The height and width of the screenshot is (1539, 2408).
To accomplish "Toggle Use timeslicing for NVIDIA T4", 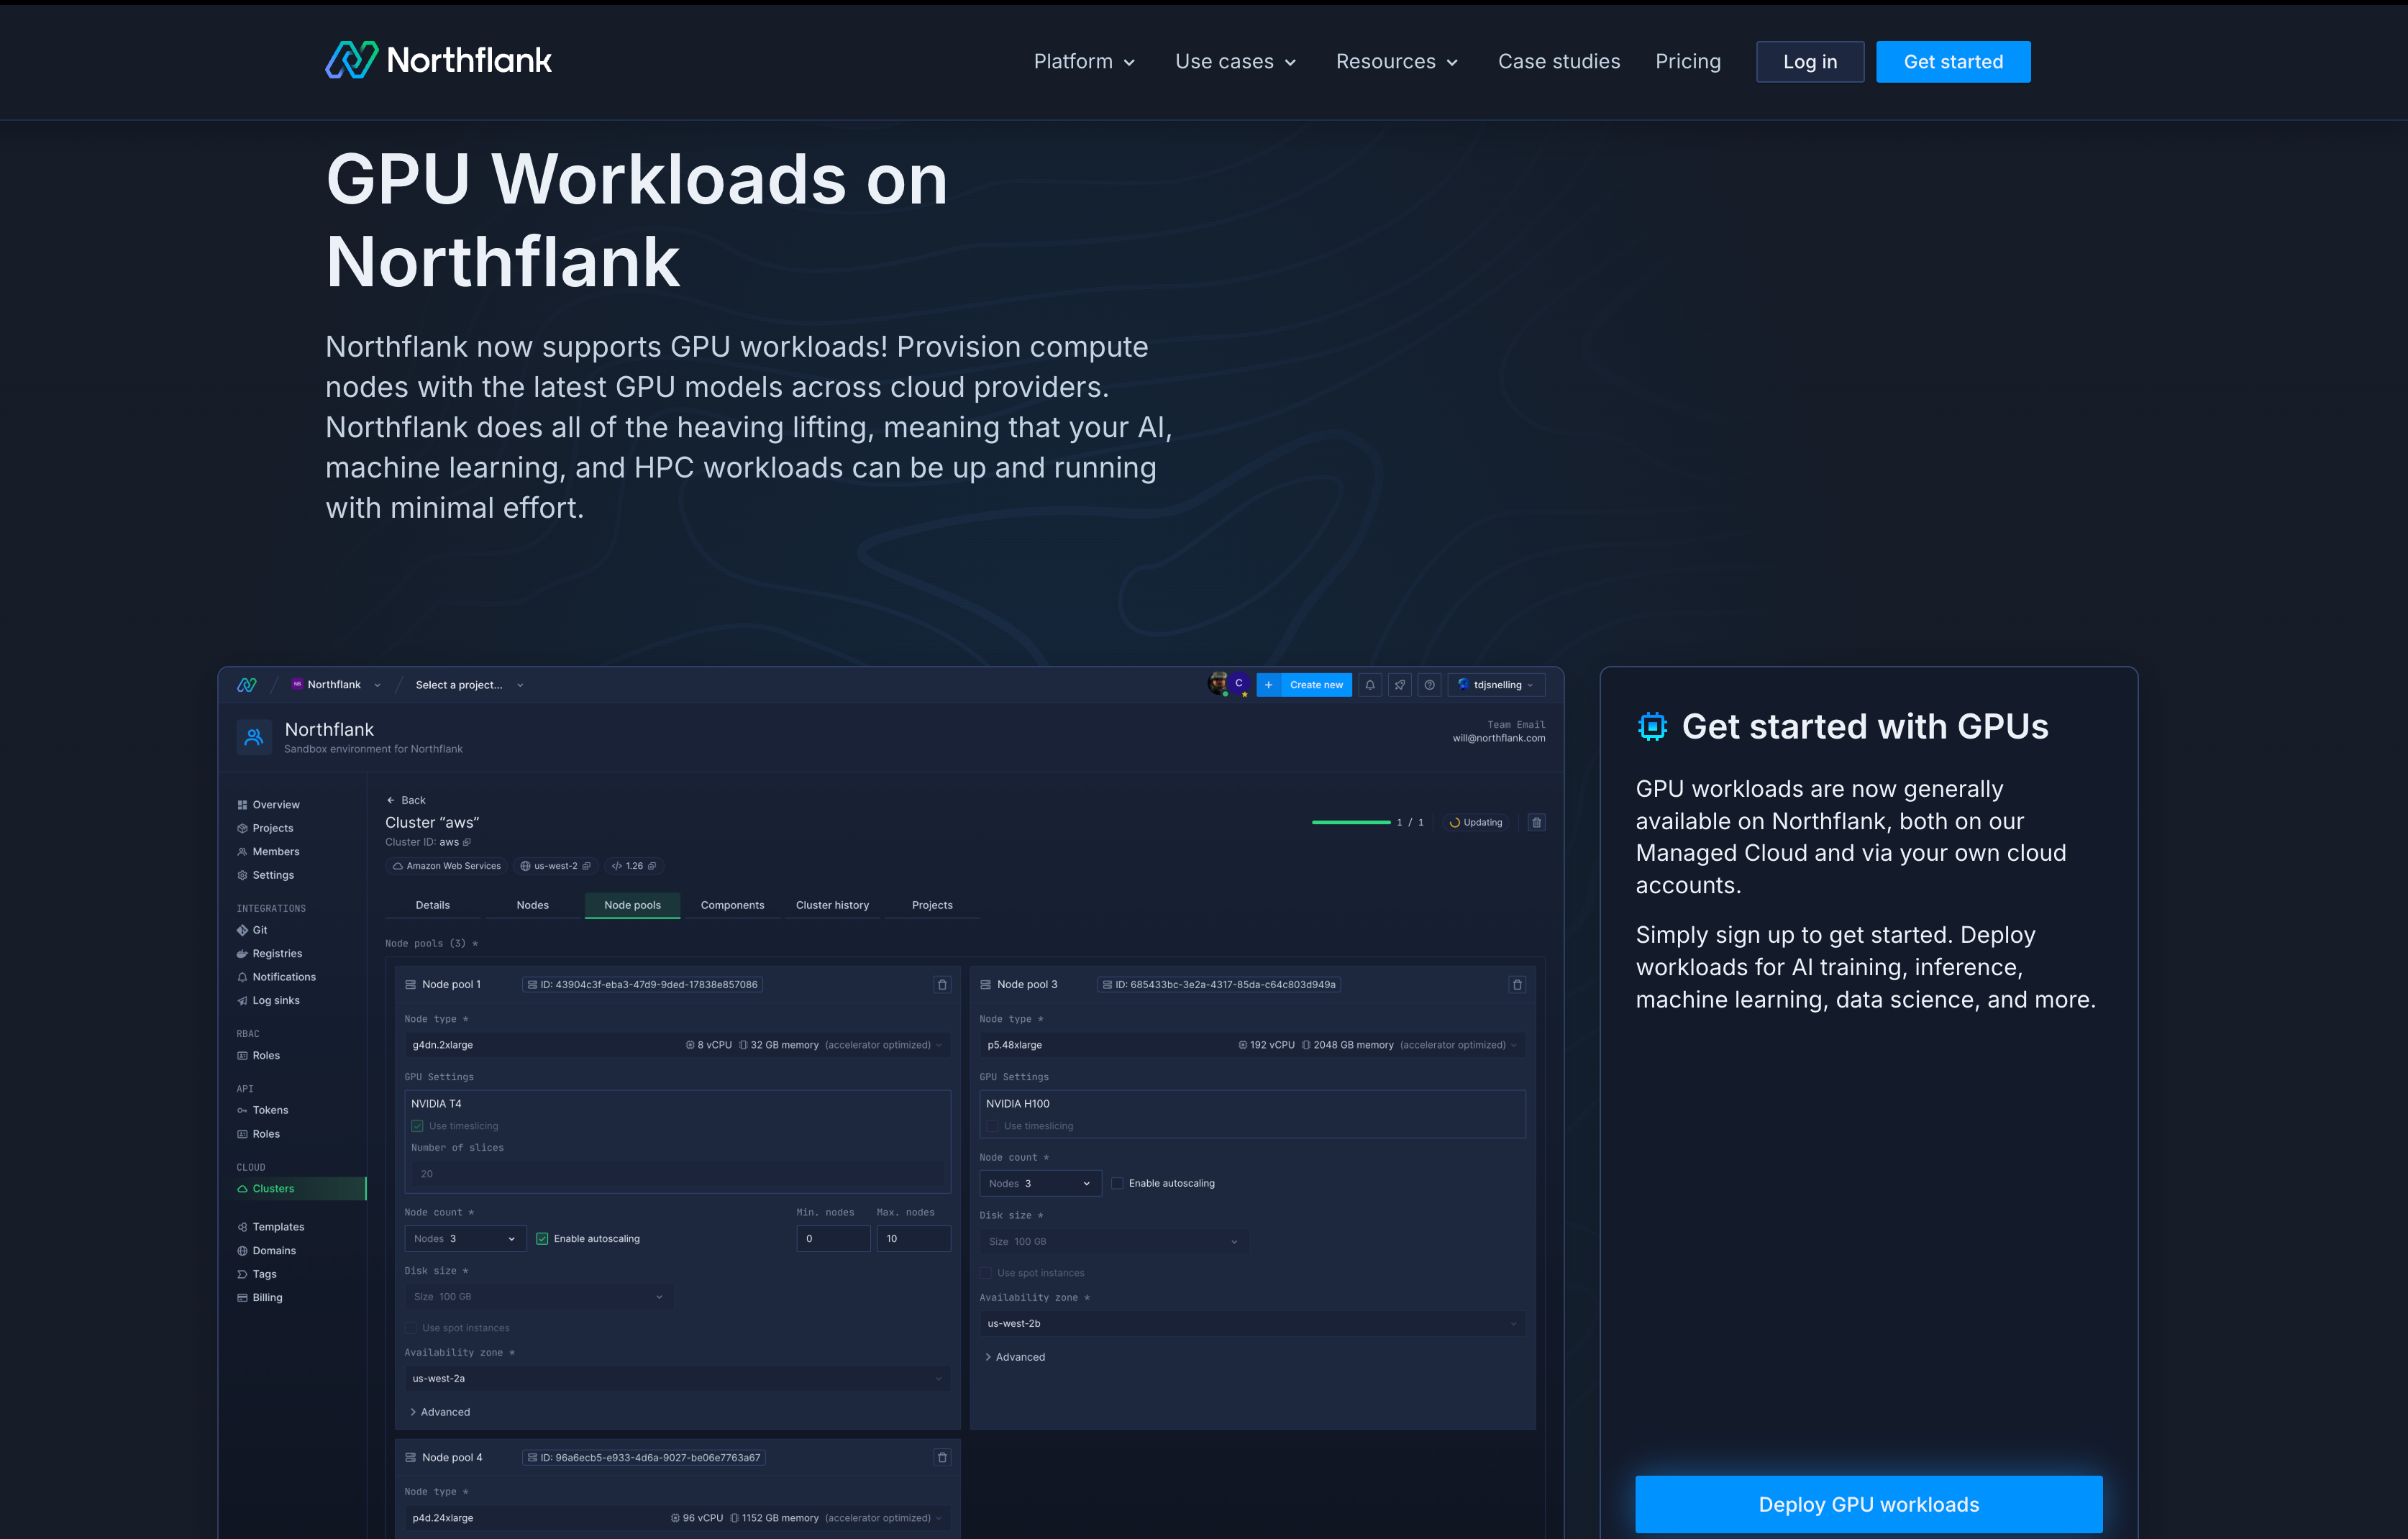I will point(418,1126).
